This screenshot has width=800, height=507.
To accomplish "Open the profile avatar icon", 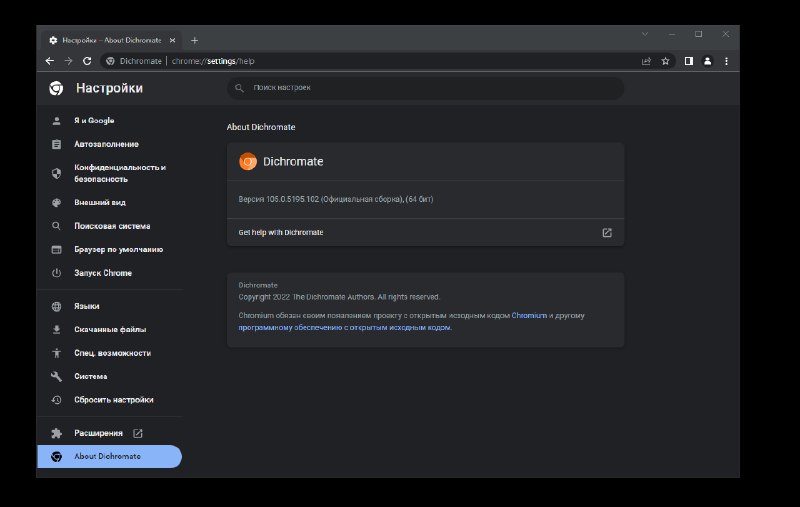I will (708, 61).
